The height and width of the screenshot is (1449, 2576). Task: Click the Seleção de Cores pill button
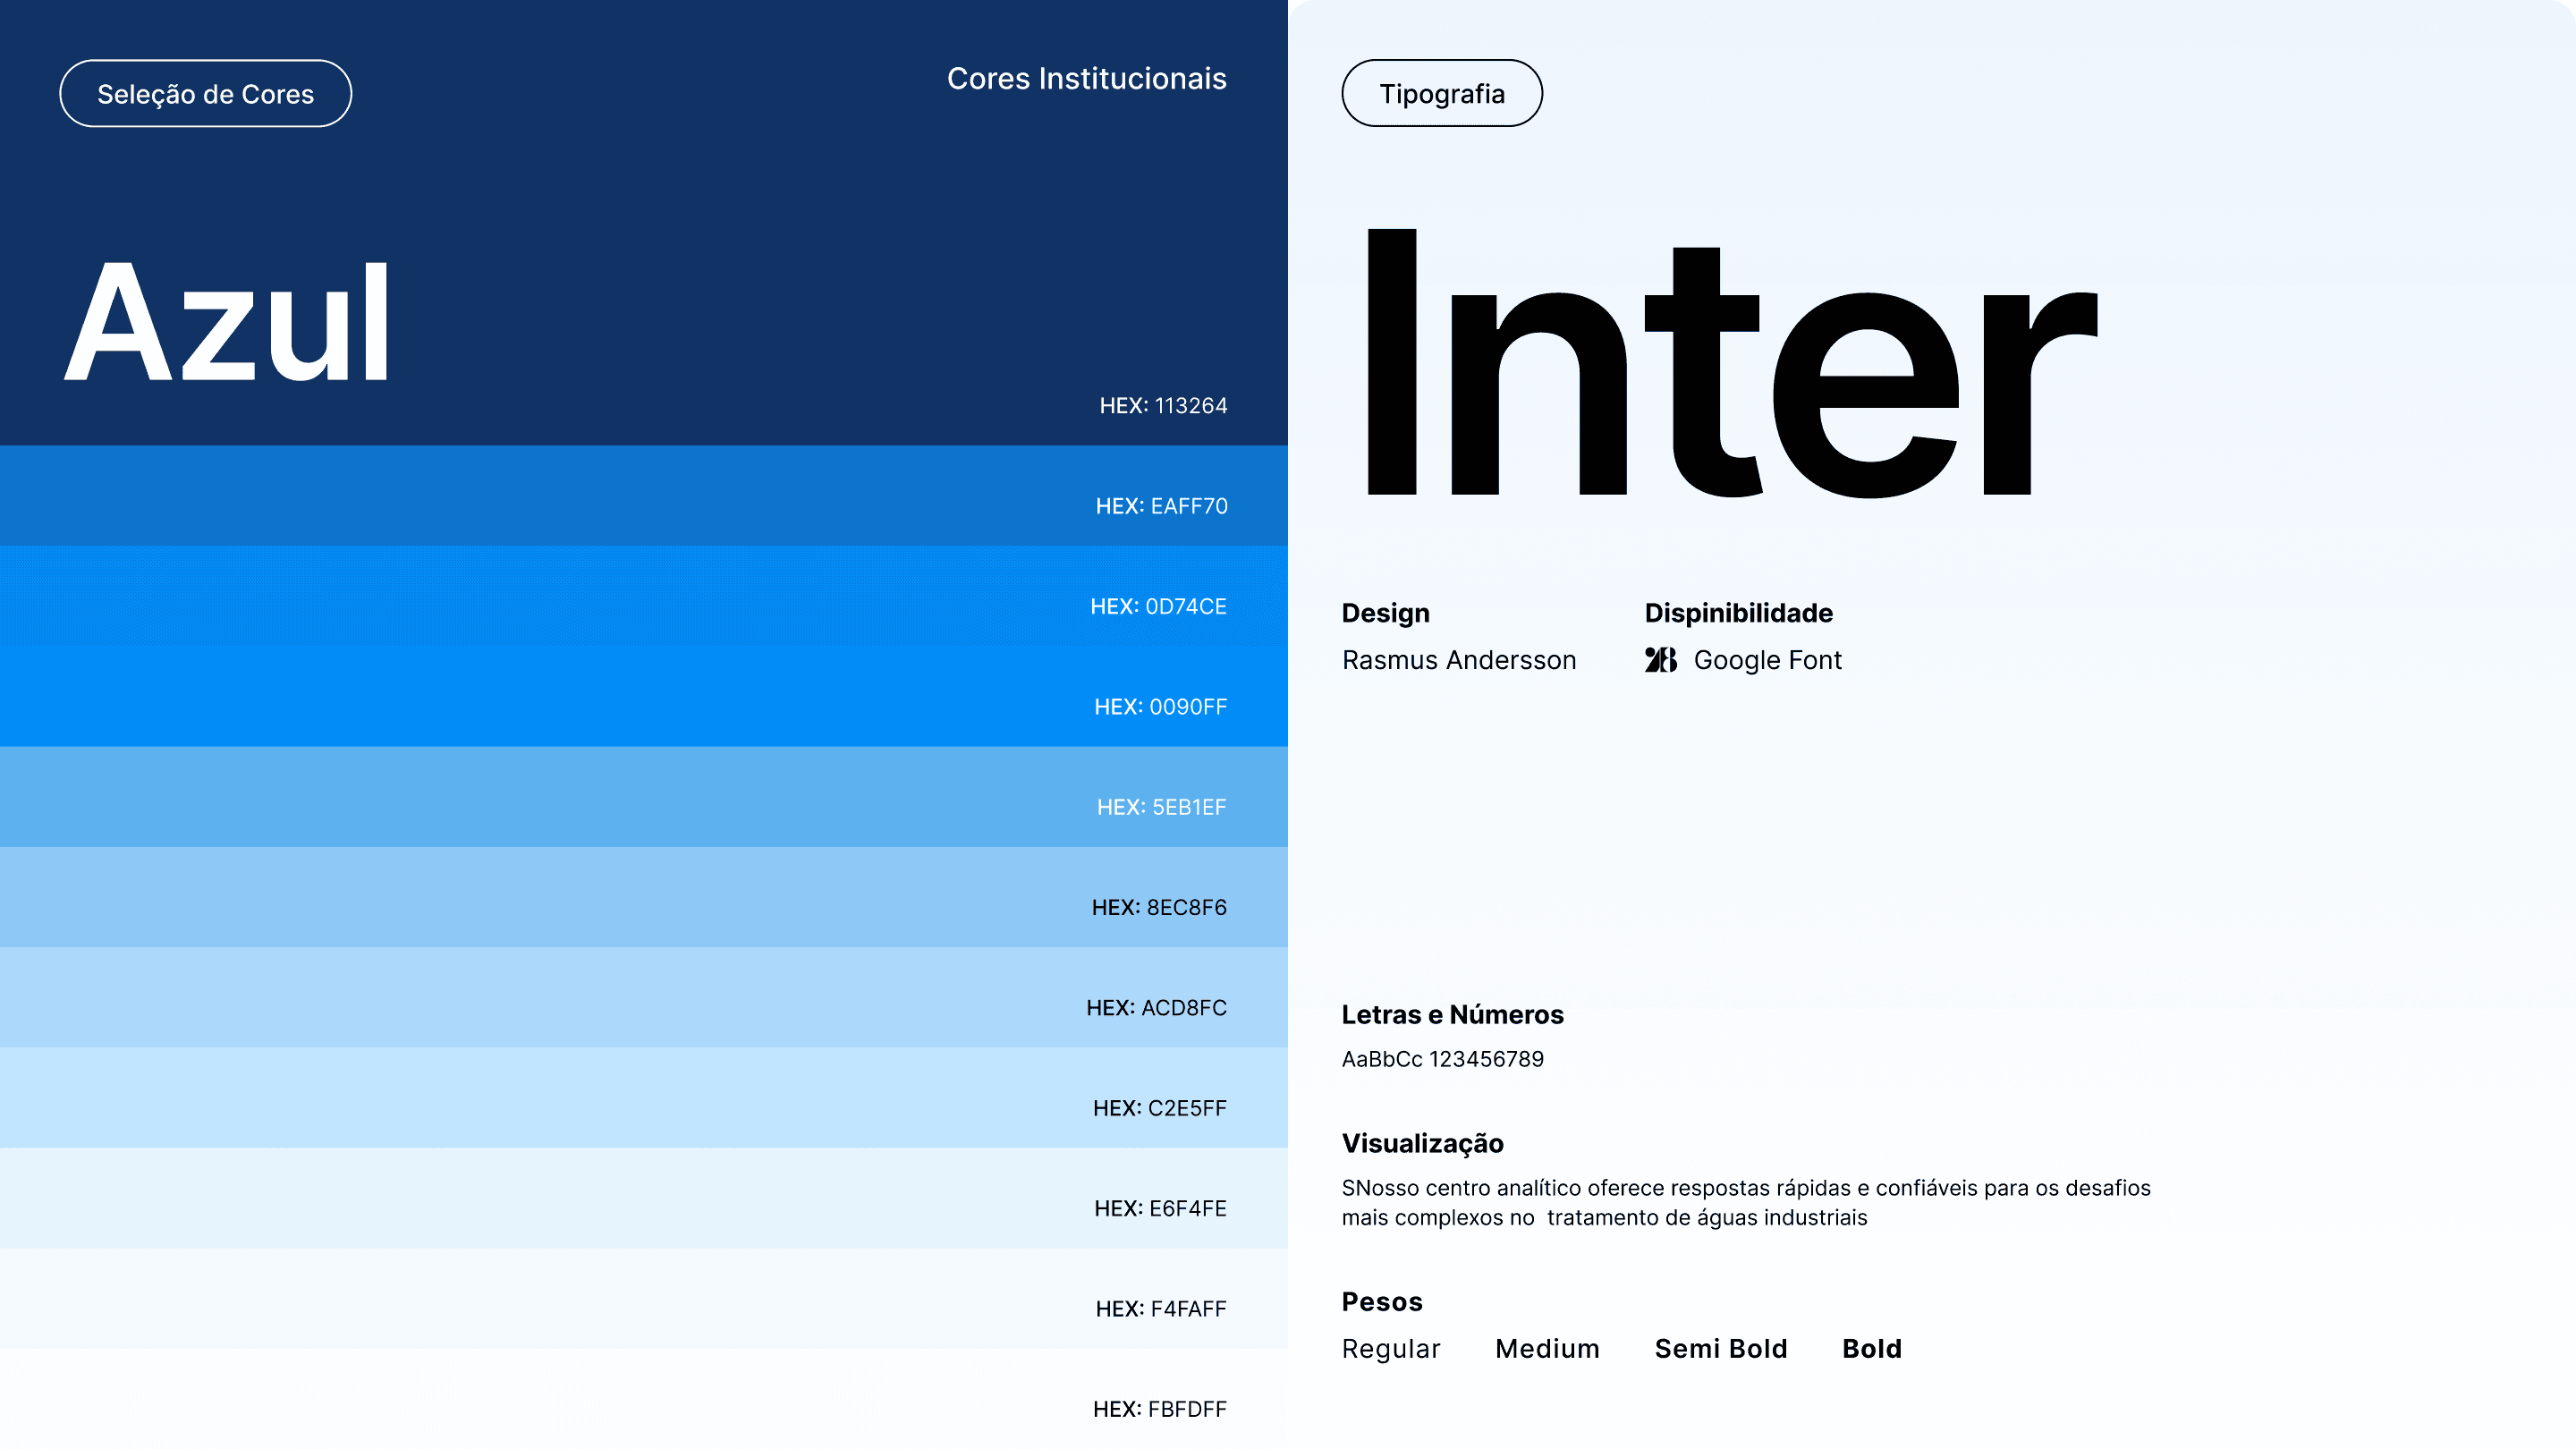pyautogui.click(x=205, y=94)
